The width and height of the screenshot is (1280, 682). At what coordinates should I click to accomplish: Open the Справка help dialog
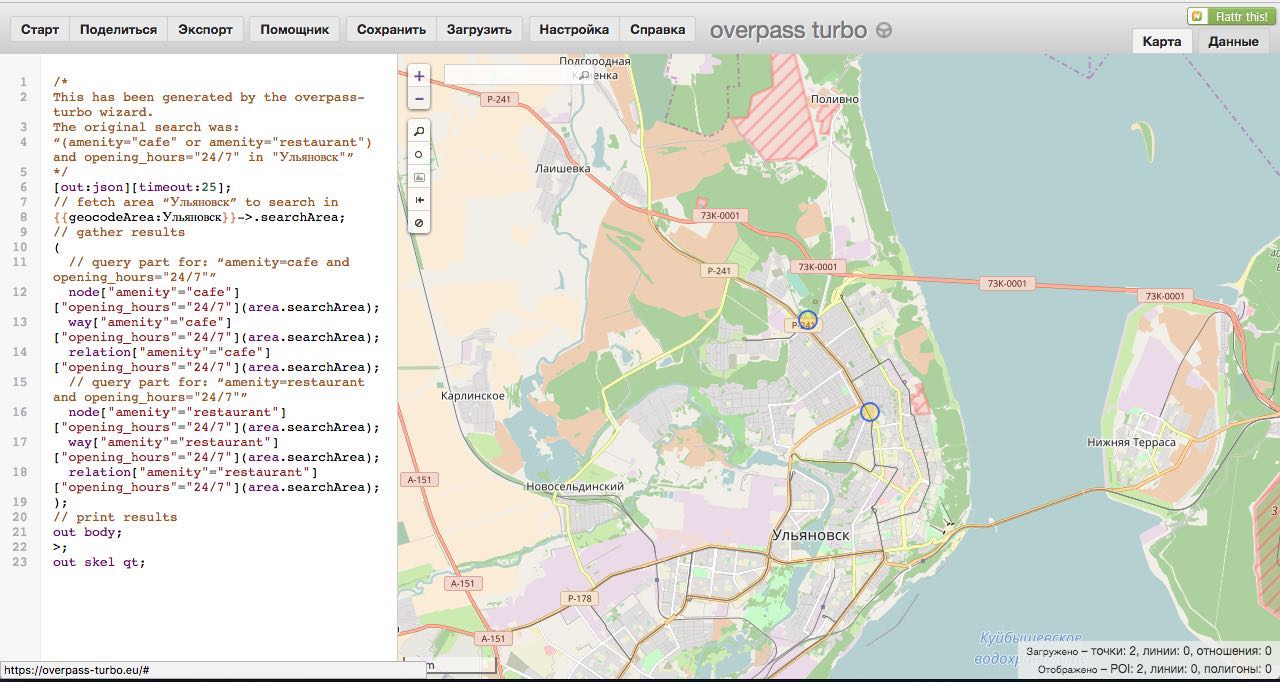pos(658,29)
